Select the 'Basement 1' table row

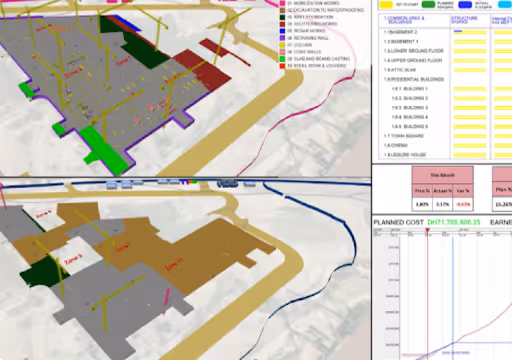point(401,42)
